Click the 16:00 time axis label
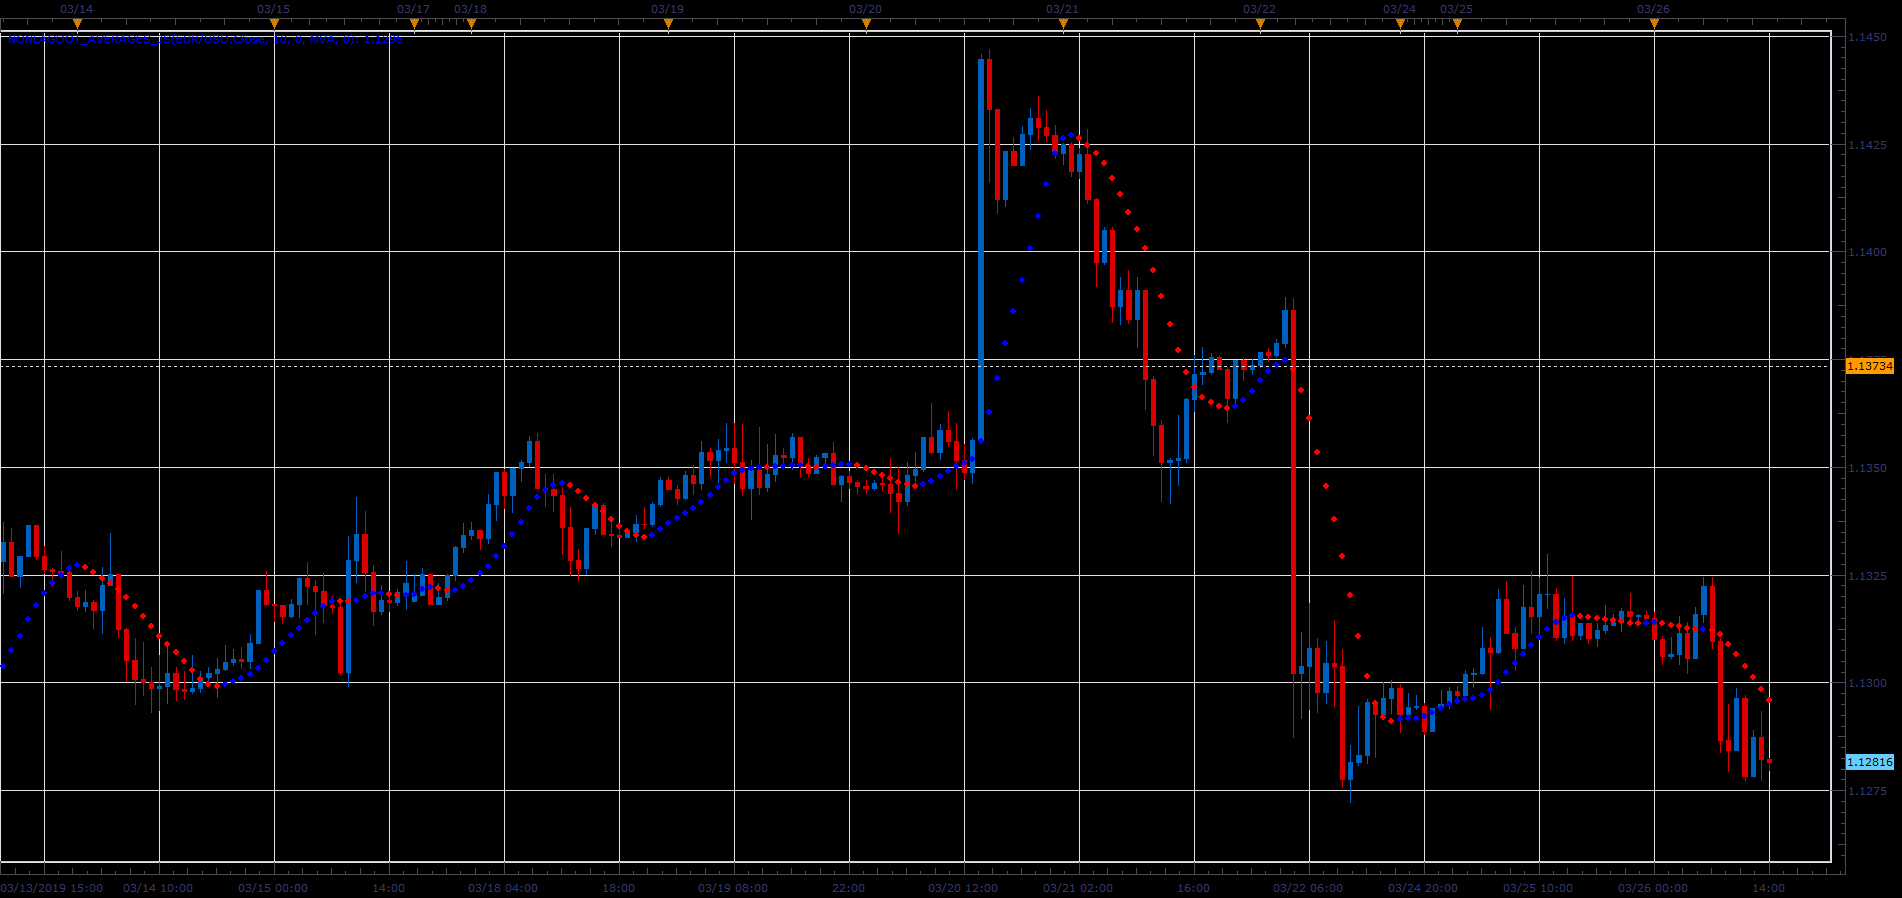The height and width of the screenshot is (898, 1902). tap(1193, 888)
